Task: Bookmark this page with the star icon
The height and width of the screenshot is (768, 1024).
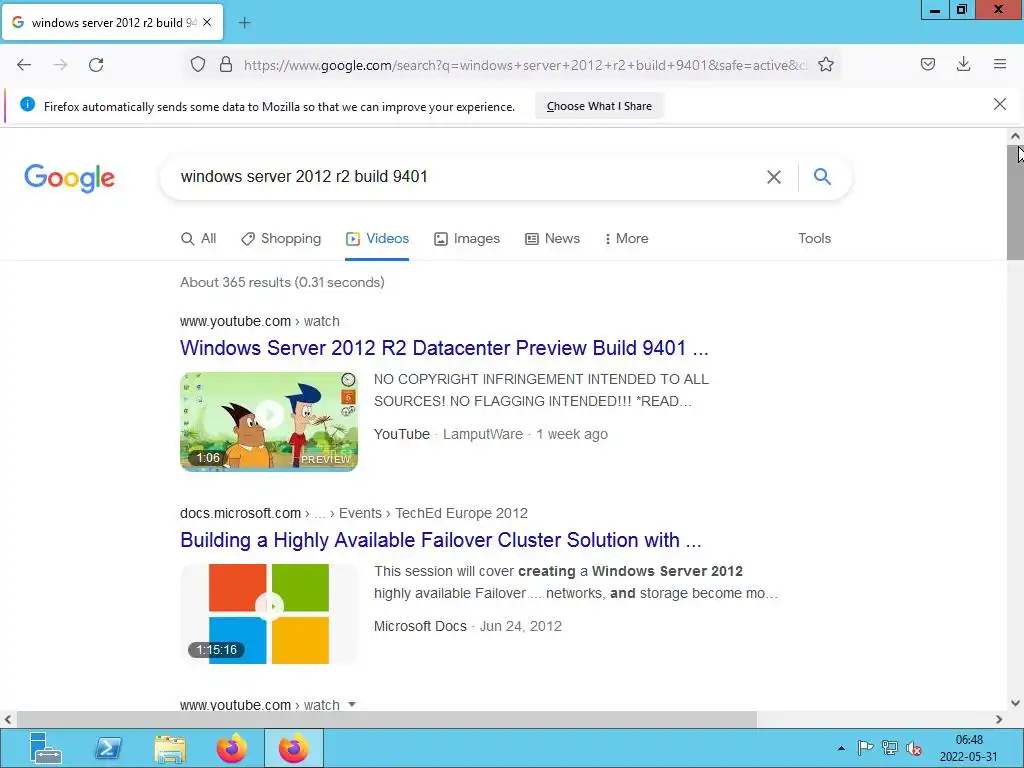Action: pos(825,65)
